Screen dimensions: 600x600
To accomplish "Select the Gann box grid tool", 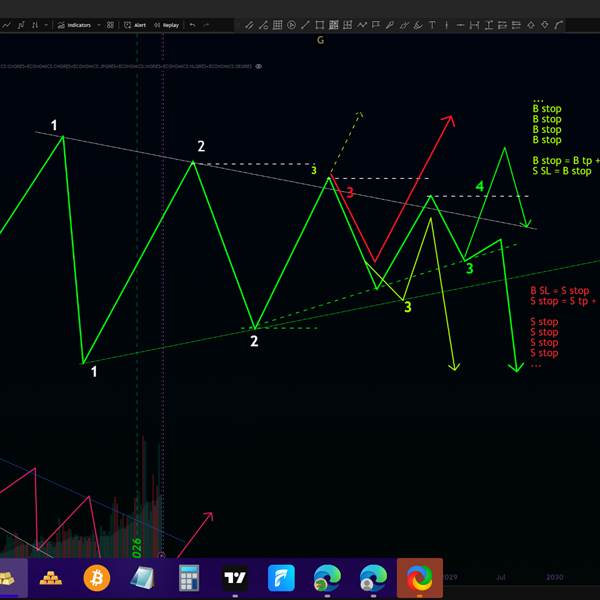I will point(277,25).
